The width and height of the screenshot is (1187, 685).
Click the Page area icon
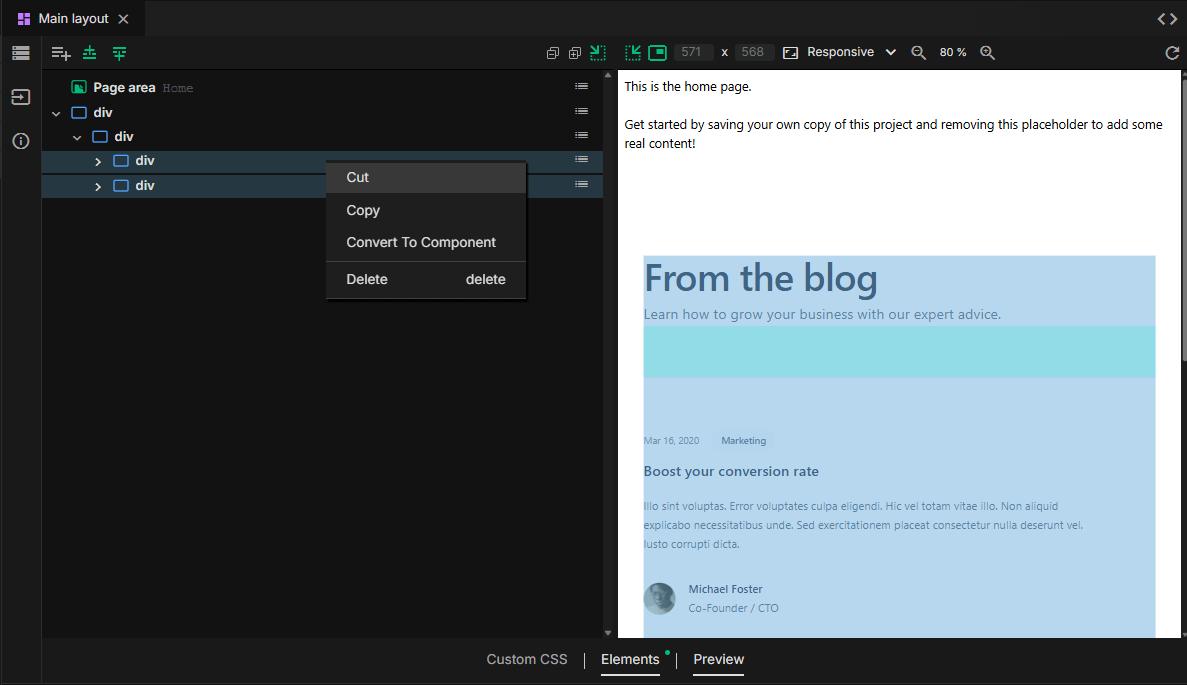(x=79, y=87)
